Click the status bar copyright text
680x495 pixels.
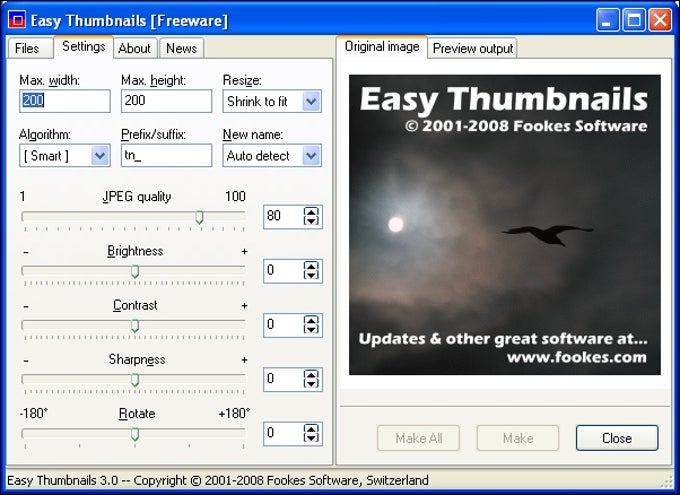point(218,480)
